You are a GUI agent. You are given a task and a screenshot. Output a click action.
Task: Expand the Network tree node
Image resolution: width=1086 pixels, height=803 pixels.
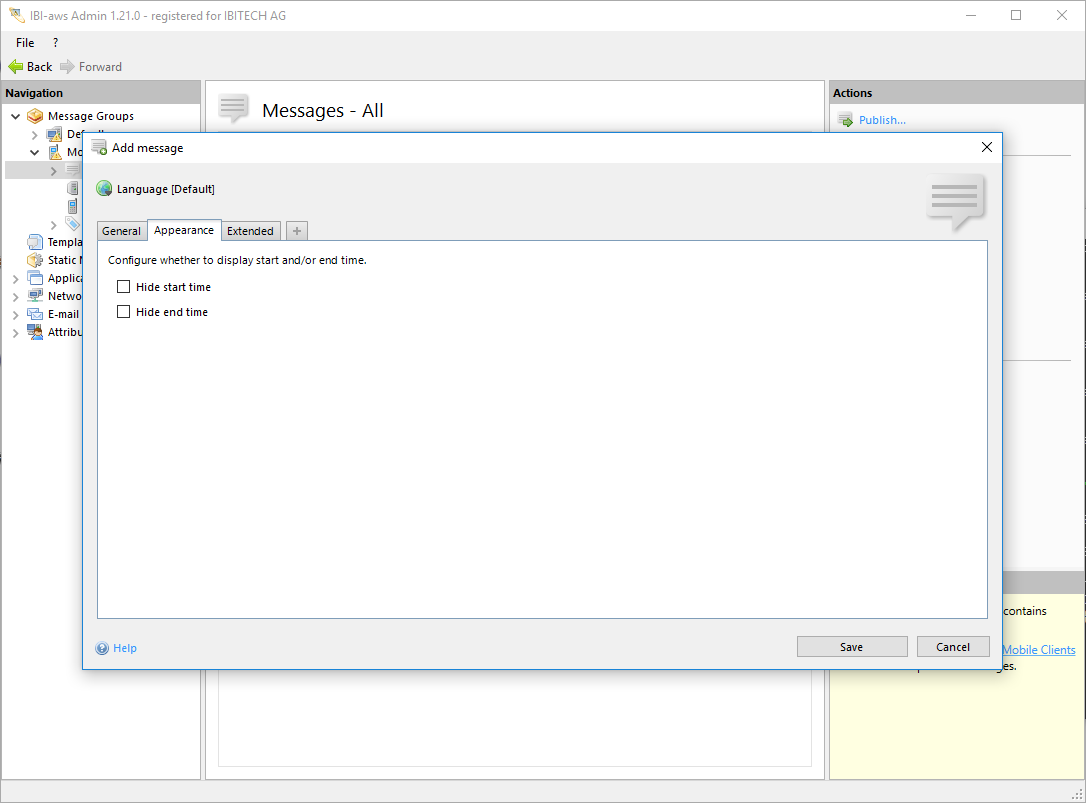(x=16, y=296)
